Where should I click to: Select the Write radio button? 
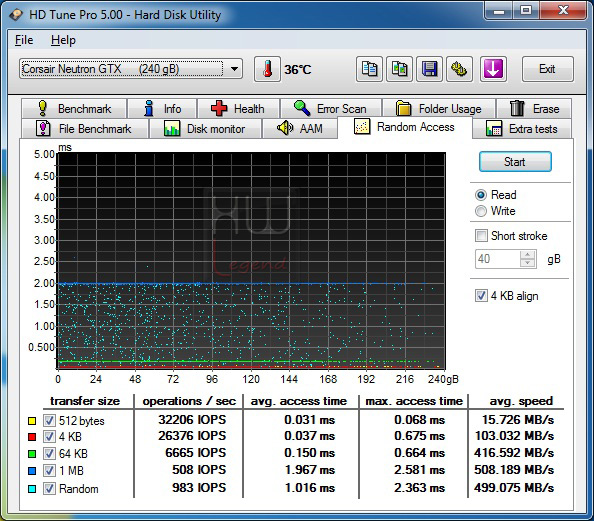[481, 211]
